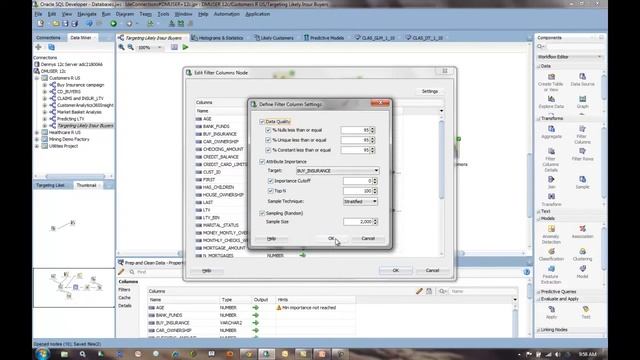The width and height of the screenshot is (640, 360).
Task: Select the Association model component
Action: pos(582,232)
